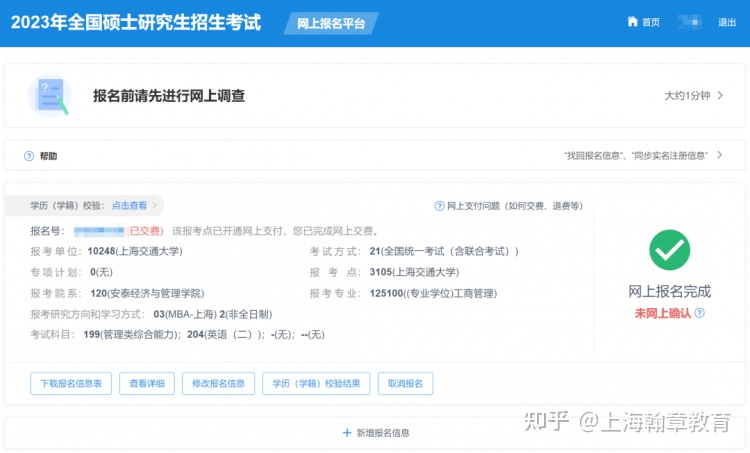This screenshot has width=750, height=453.
Task: Click 该报考点已开通网上支付 payment notice
Action: coord(275,232)
